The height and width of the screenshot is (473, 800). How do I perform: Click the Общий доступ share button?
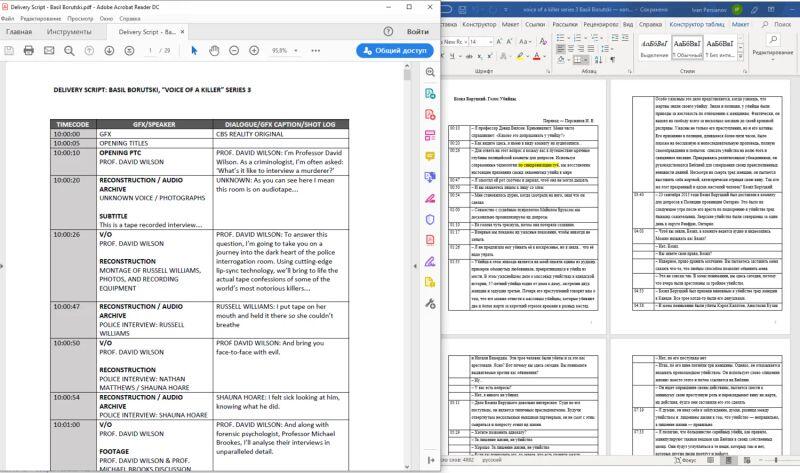tap(394, 50)
